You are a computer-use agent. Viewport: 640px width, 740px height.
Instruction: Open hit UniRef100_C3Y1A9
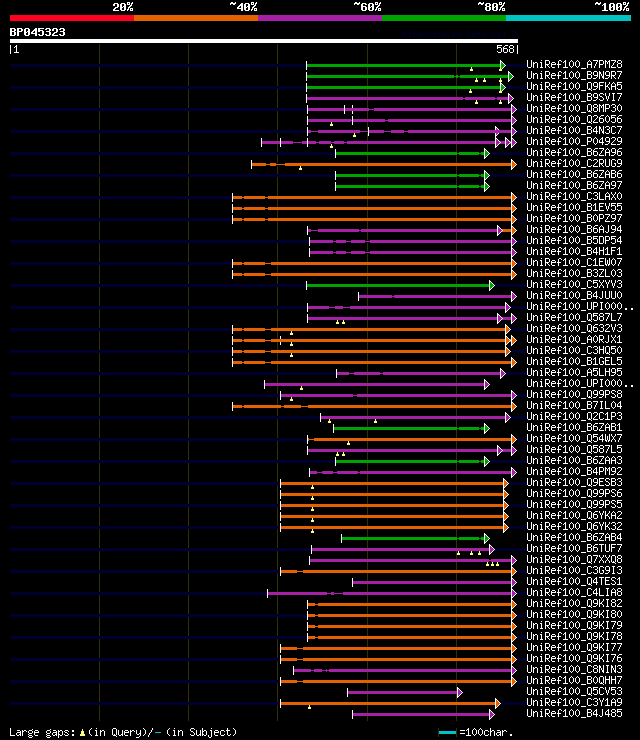coord(574,702)
